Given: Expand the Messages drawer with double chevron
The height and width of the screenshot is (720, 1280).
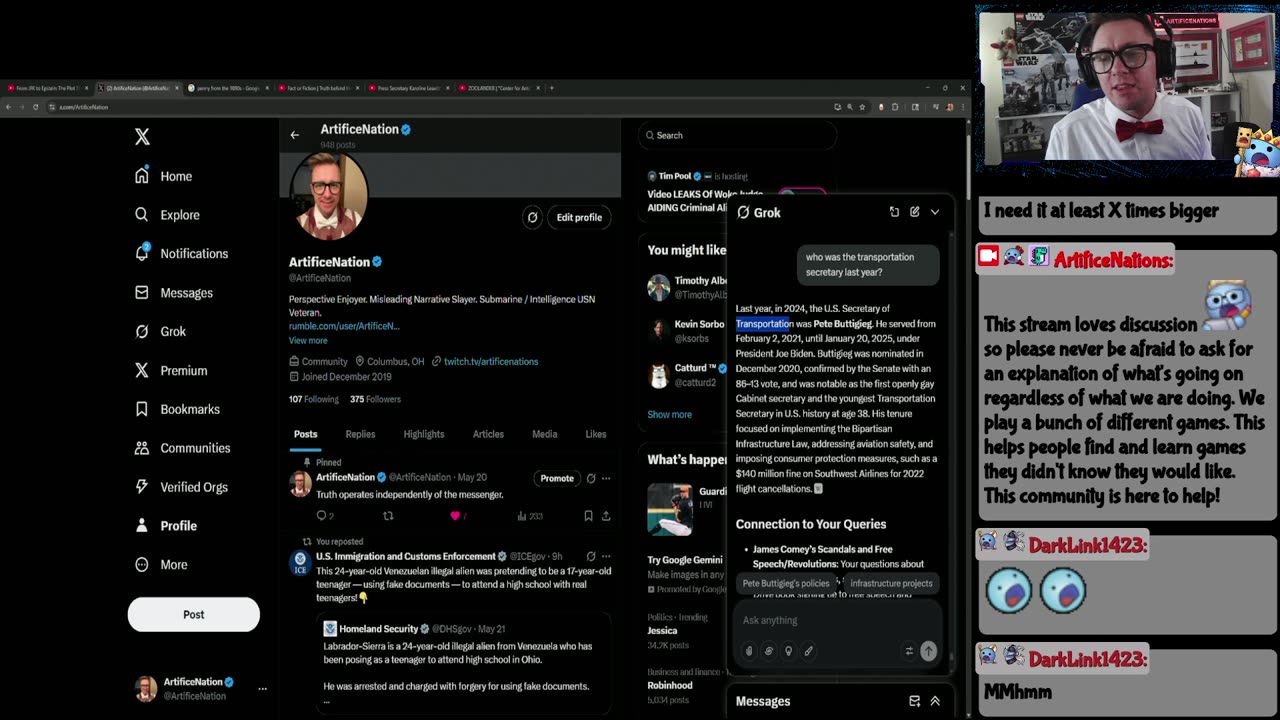Looking at the screenshot, I should (x=935, y=701).
